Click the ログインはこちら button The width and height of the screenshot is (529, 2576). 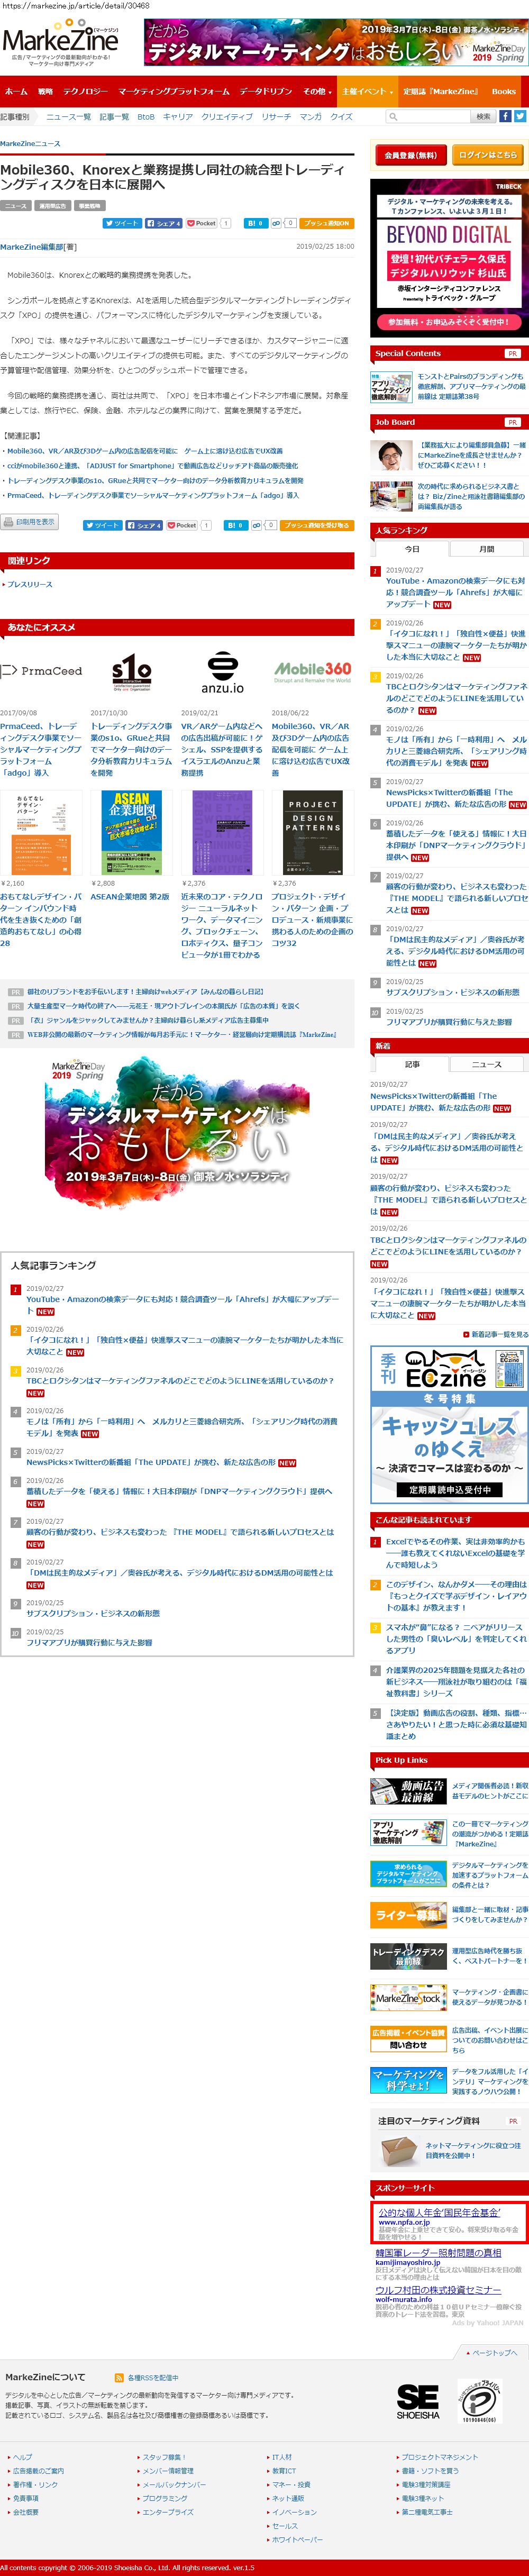point(488,155)
